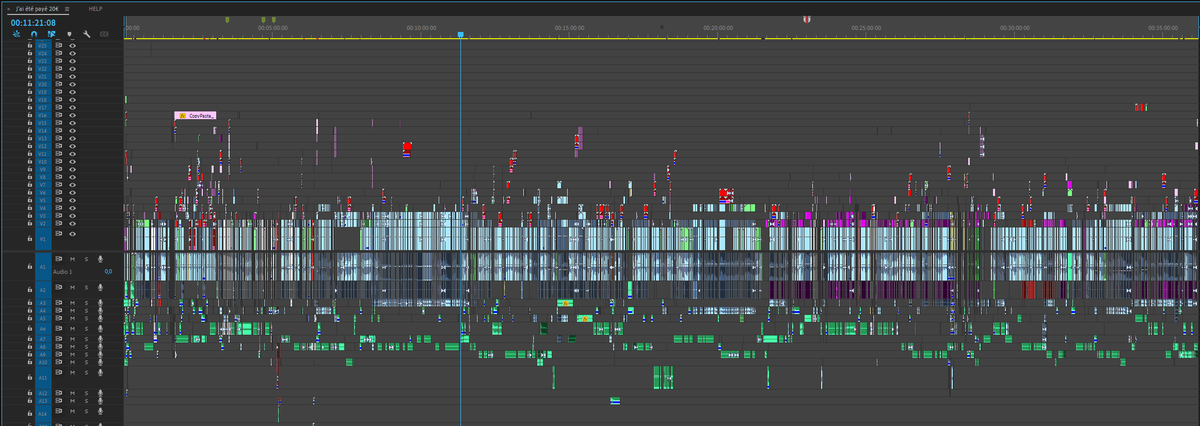Toggle Linked Selection icon
Screen dimensions: 1200x426
point(51,34)
